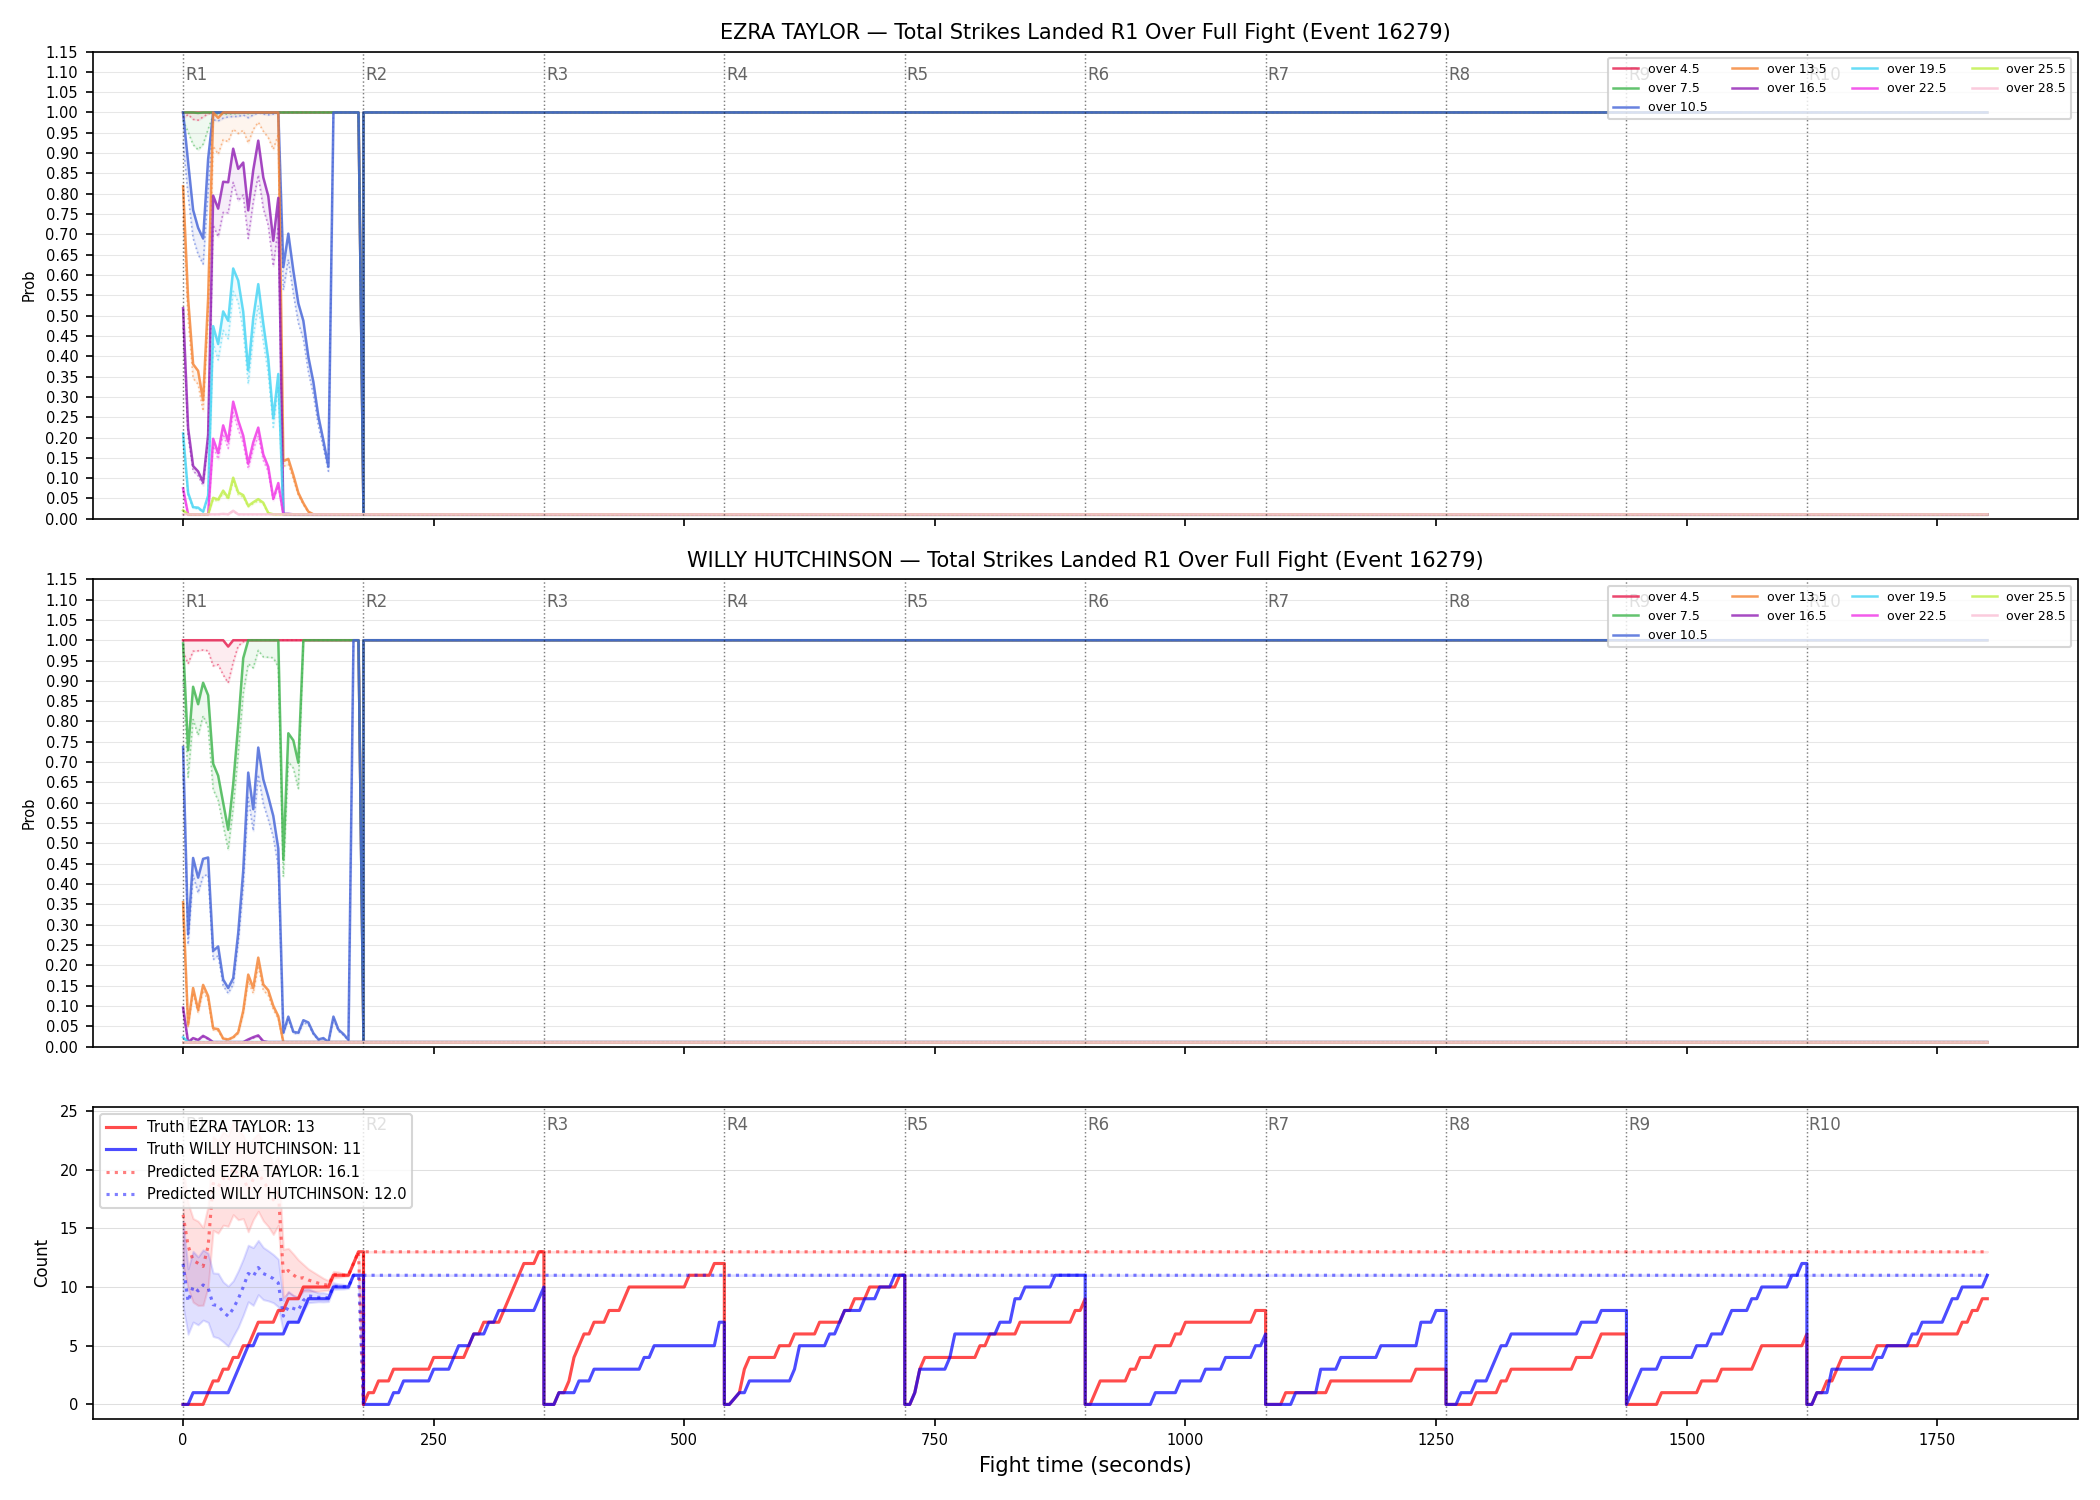Screen dimensions: 2100x1500
Task: Click the "Count" y-axis label
Action: click(41, 1263)
